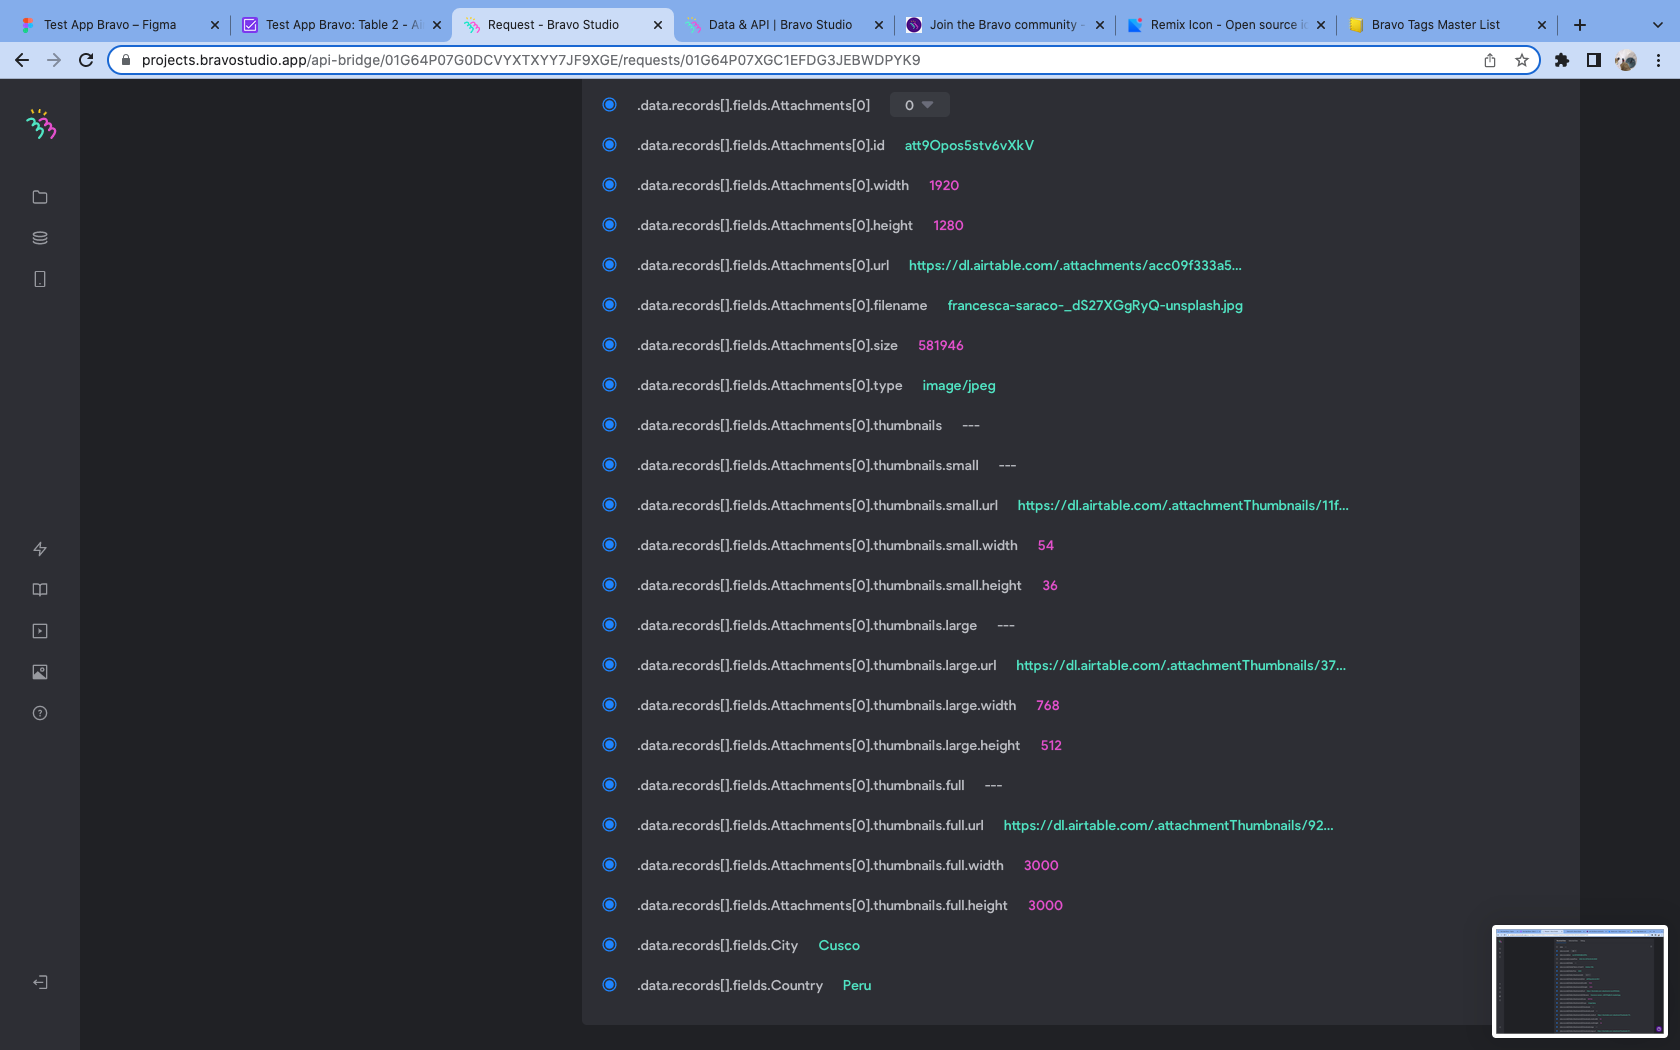Click the type value image/jpeg
Viewport: 1680px width, 1050px height.
(x=959, y=385)
